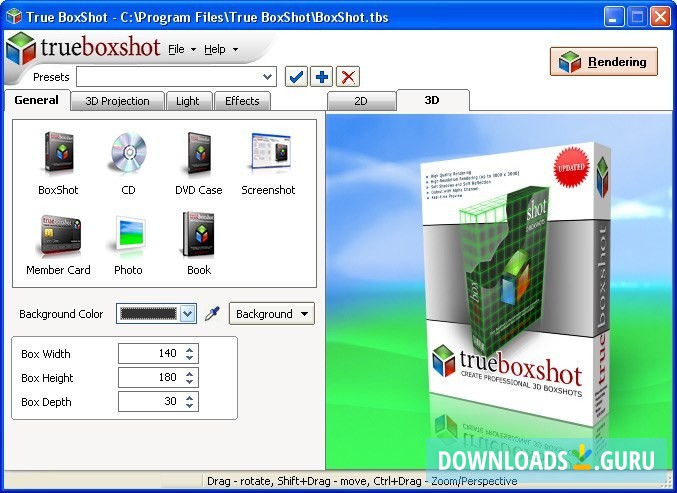Click the Box Depth value field
This screenshot has width=677, height=493.
click(158, 401)
